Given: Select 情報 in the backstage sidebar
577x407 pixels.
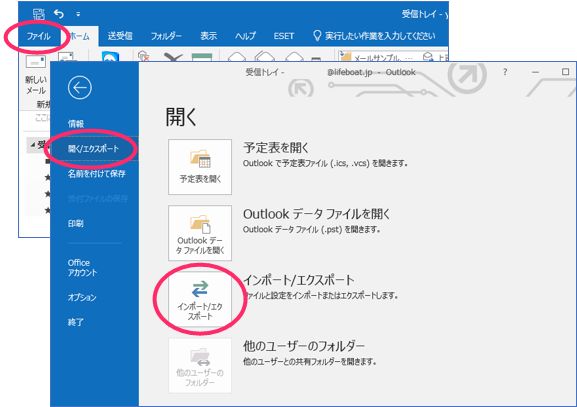Looking at the screenshot, I should click(76, 124).
